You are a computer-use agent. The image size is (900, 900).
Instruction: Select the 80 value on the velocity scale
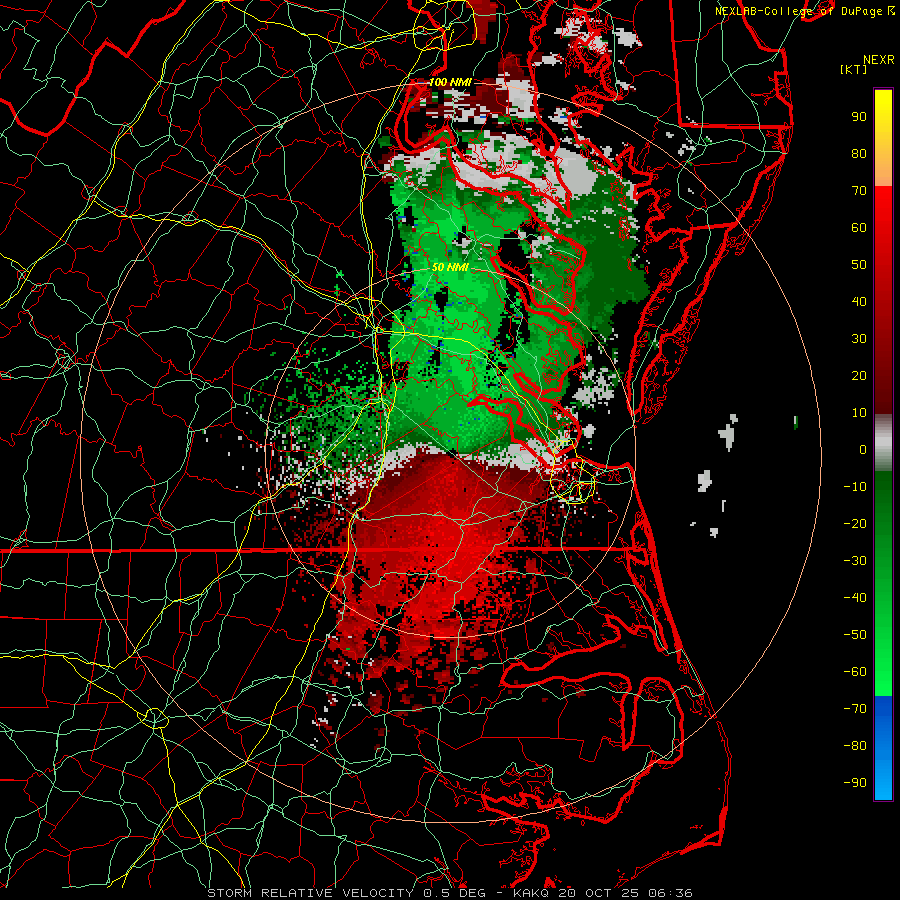(859, 153)
